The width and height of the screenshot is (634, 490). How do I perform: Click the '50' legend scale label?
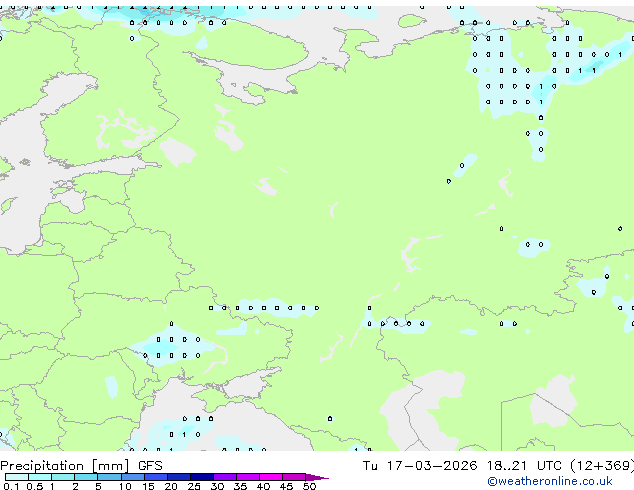309,486
